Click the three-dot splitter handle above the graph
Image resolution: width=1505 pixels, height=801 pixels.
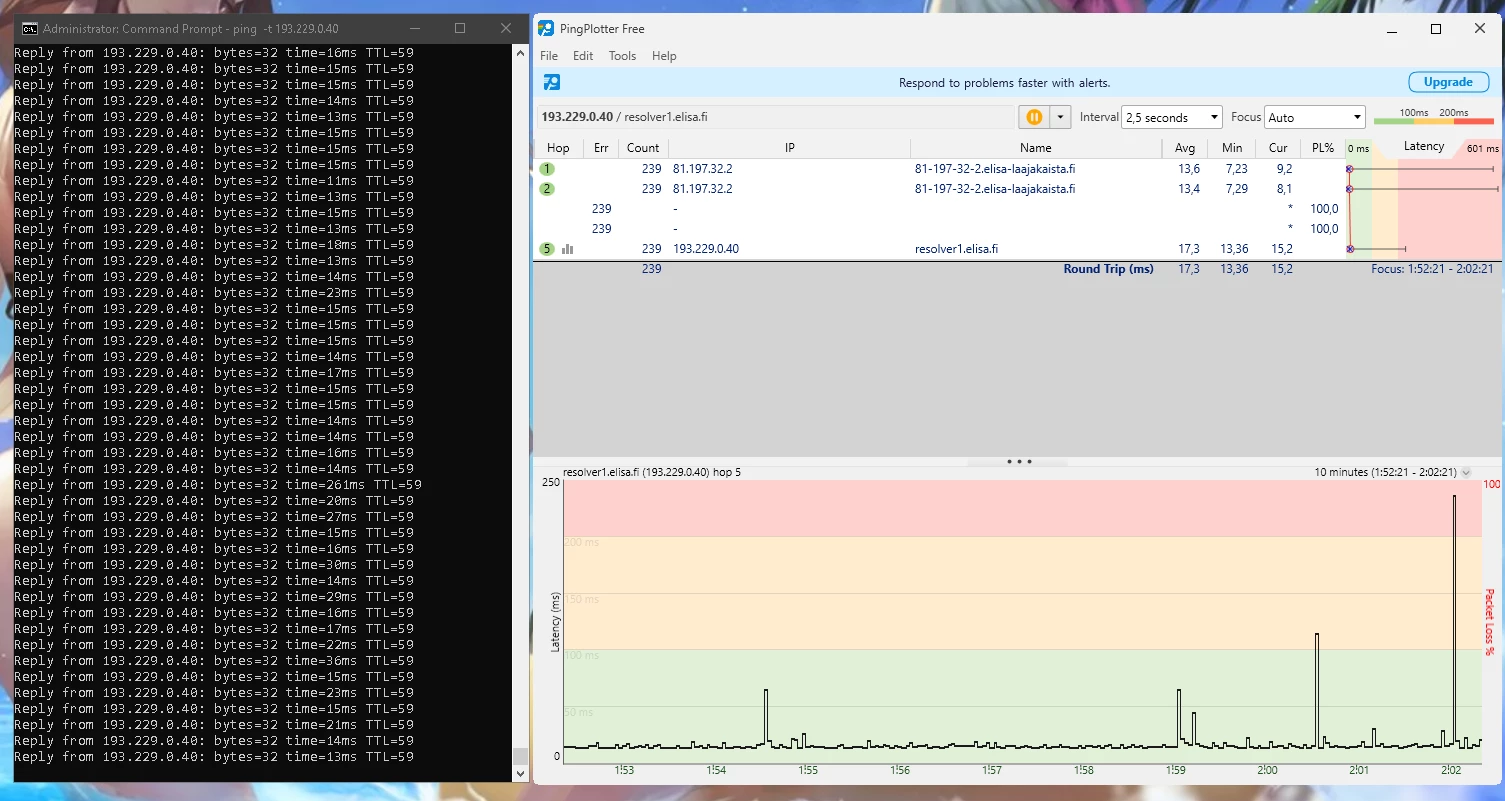(x=1019, y=462)
